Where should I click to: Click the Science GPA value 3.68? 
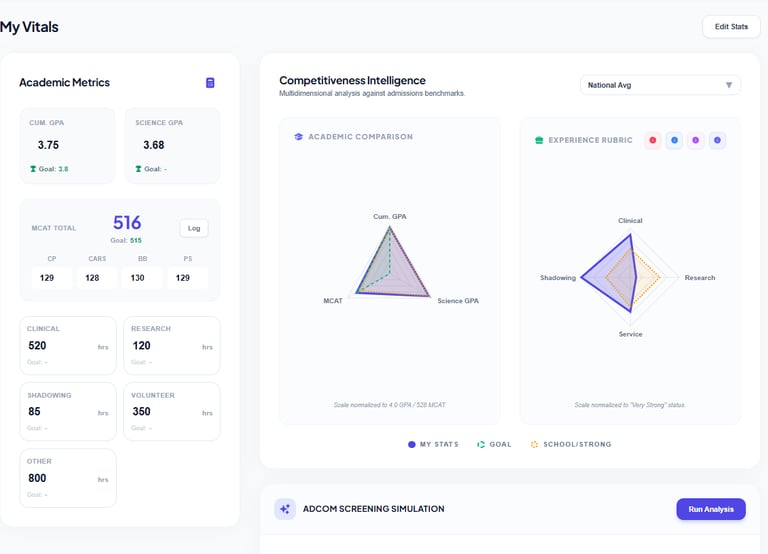pyautogui.click(x=154, y=145)
